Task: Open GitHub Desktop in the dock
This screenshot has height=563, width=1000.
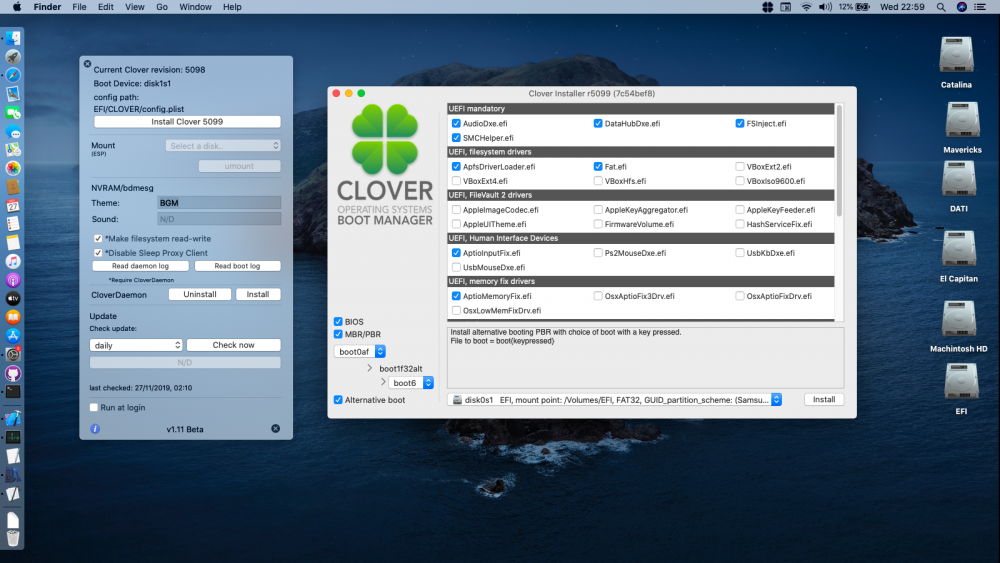Action: tap(13, 373)
